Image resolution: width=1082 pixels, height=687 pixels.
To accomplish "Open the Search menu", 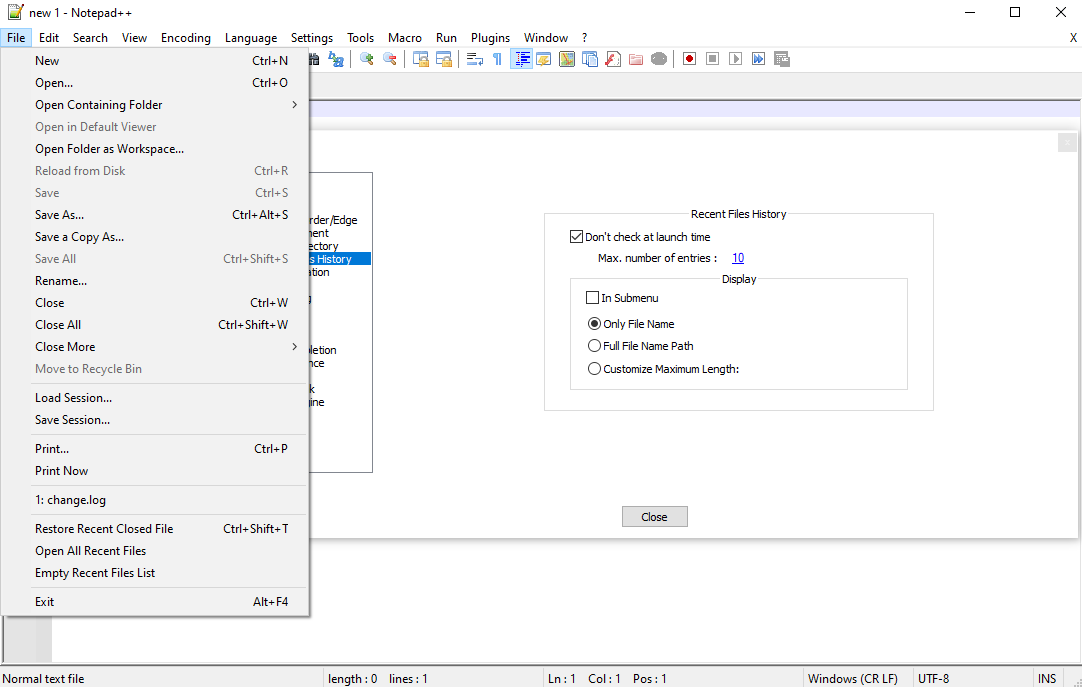I will point(90,38).
